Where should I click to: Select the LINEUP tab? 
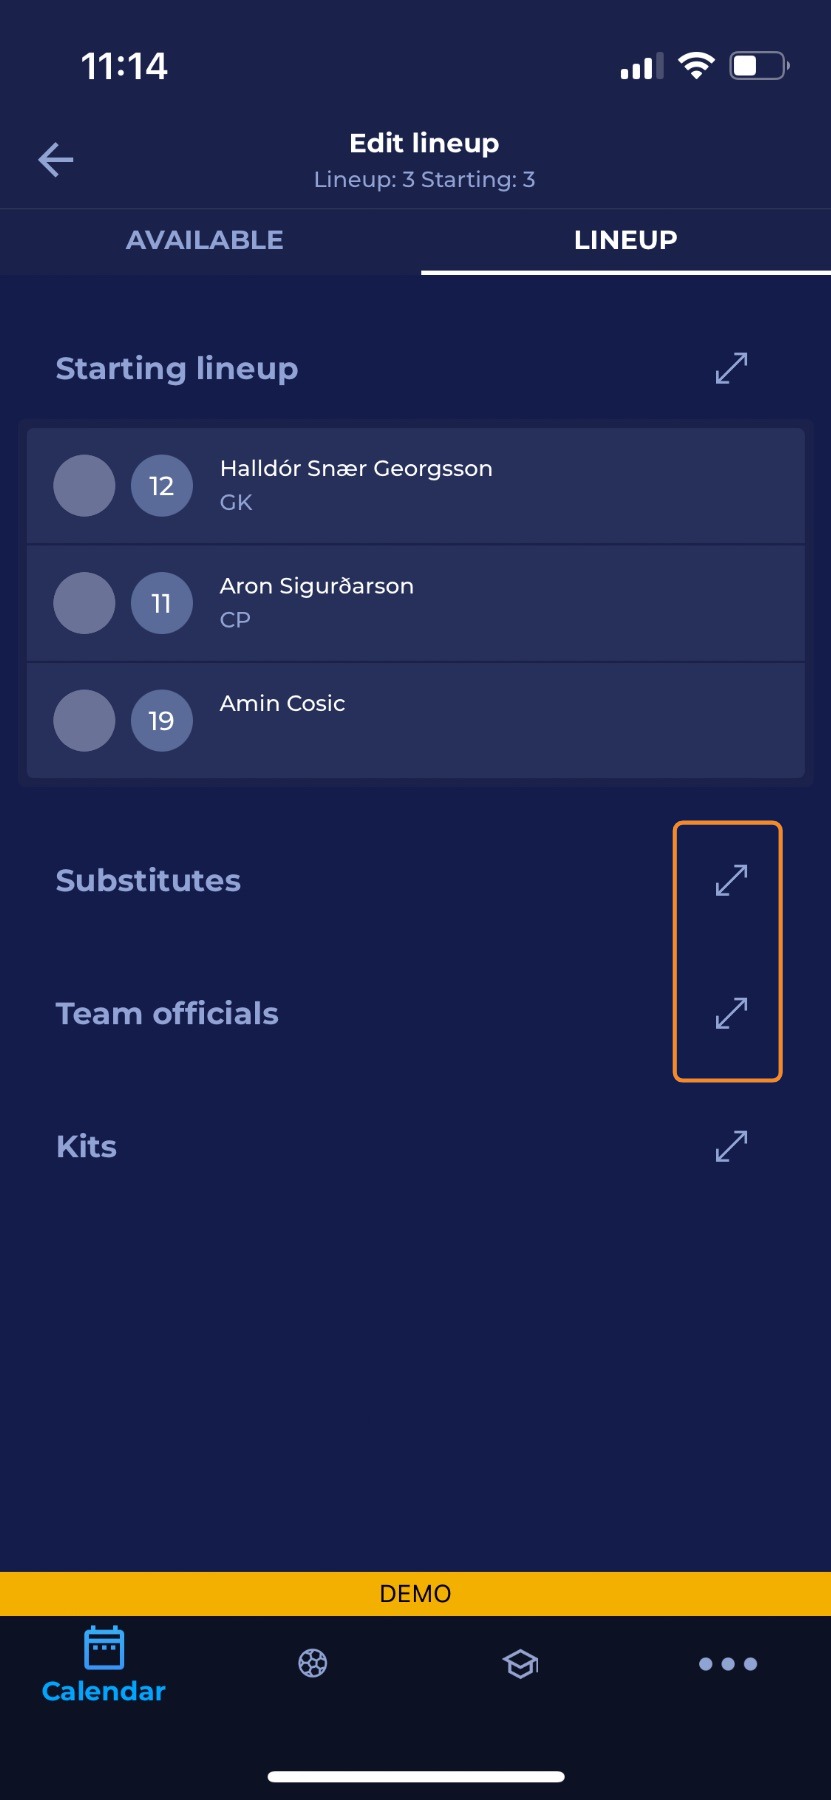626,240
